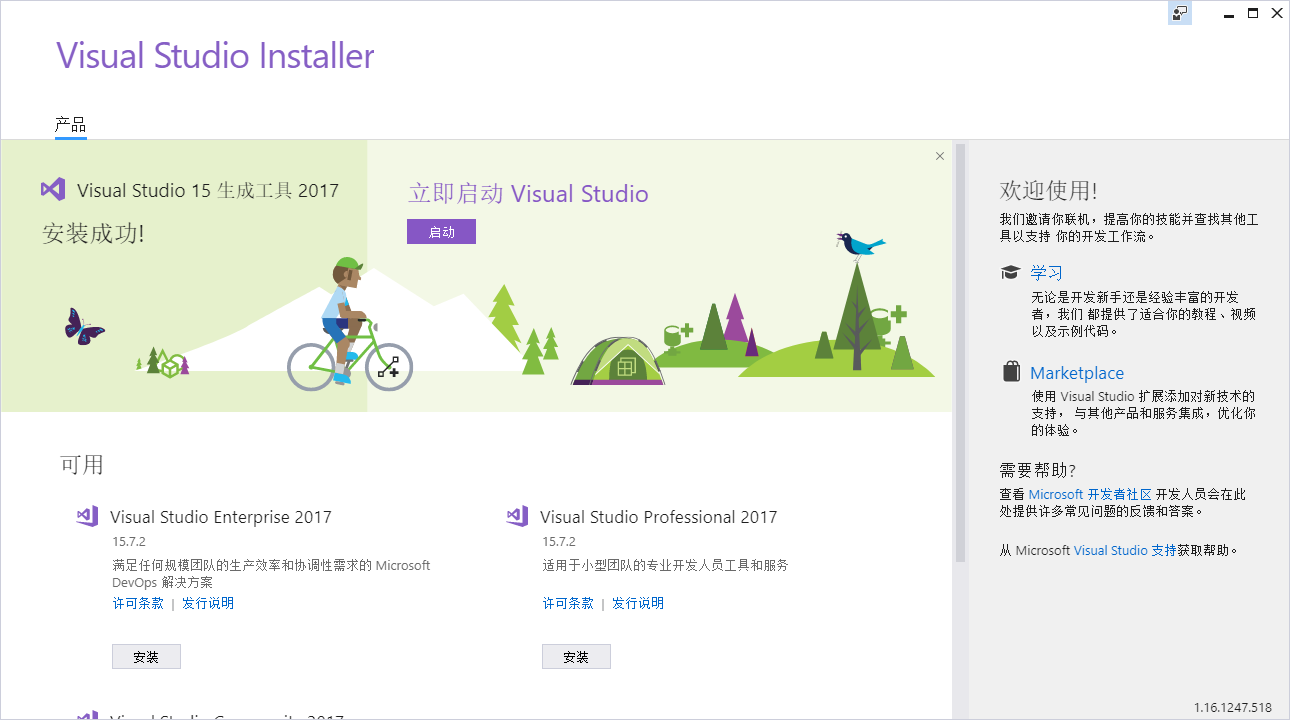This screenshot has height=720, width=1290.
Task: Close the installation success banner
Action: pyautogui.click(x=940, y=156)
